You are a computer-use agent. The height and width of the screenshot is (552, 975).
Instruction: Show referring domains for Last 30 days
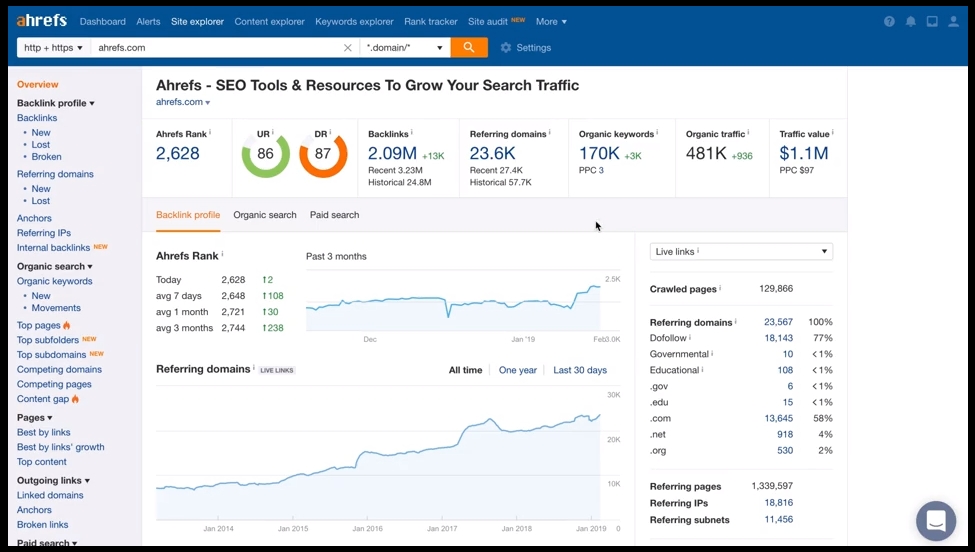tap(580, 370)
